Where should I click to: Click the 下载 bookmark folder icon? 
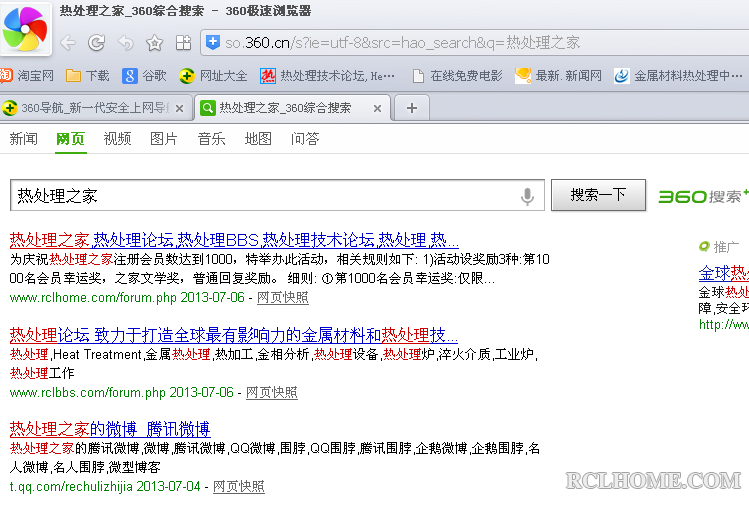click(x=73, y=75)
